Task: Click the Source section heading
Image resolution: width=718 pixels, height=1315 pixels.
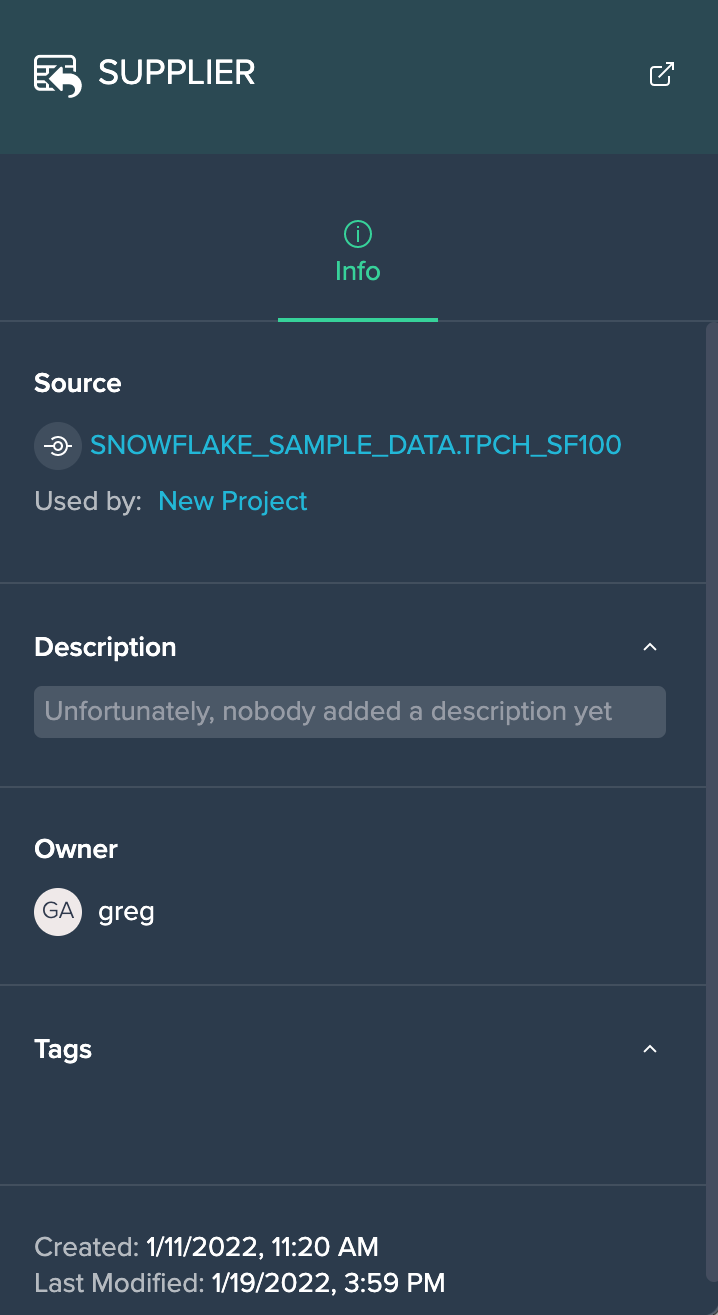Action: pos(78,383)
